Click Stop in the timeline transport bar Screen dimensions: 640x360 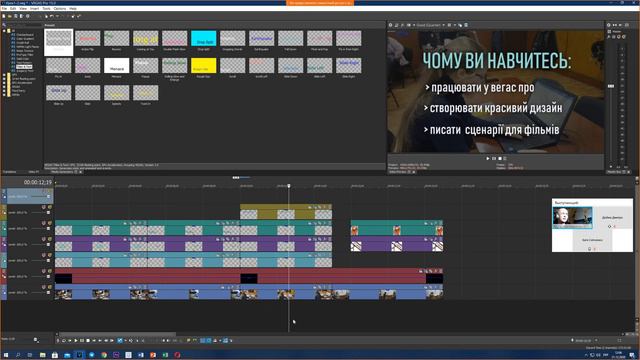point(88,340)
